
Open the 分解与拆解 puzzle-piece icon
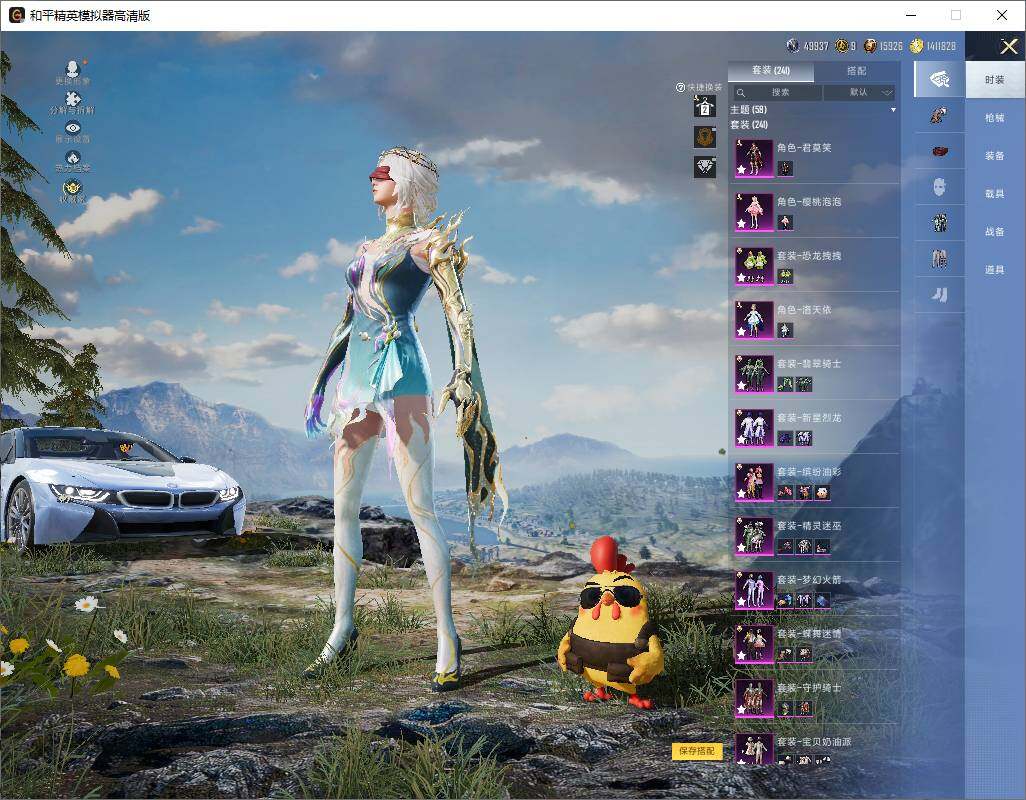pyautogui.click(x=73, y=99)
